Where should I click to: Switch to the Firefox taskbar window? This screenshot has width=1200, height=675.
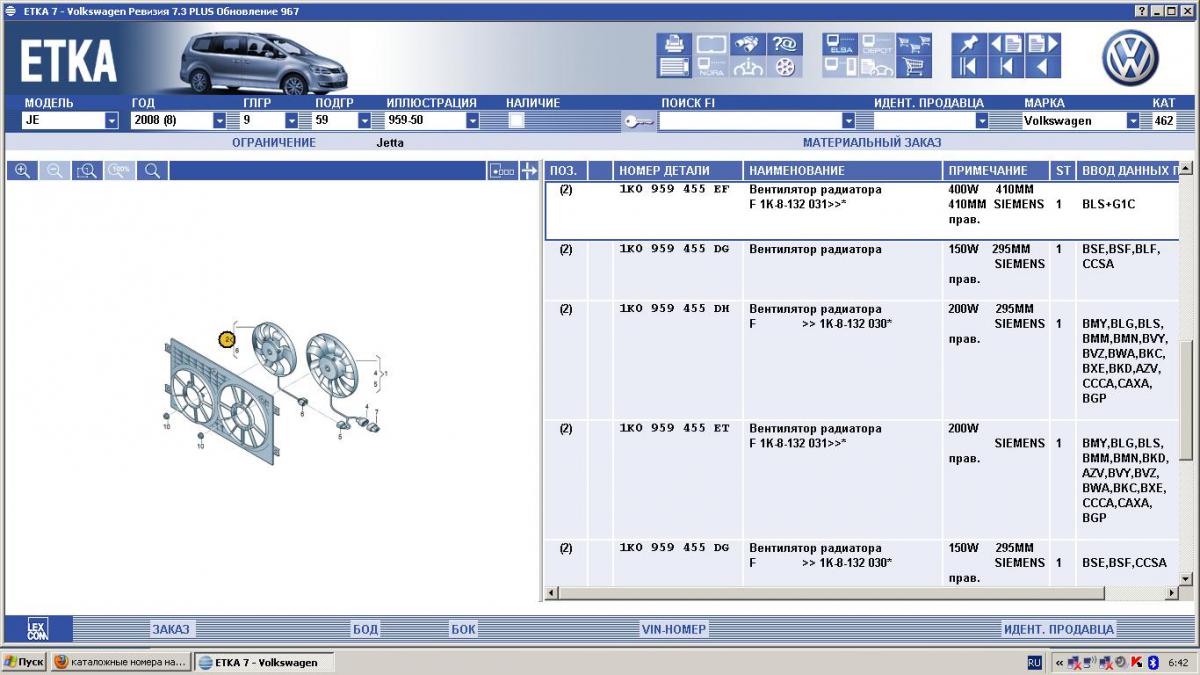120,662
